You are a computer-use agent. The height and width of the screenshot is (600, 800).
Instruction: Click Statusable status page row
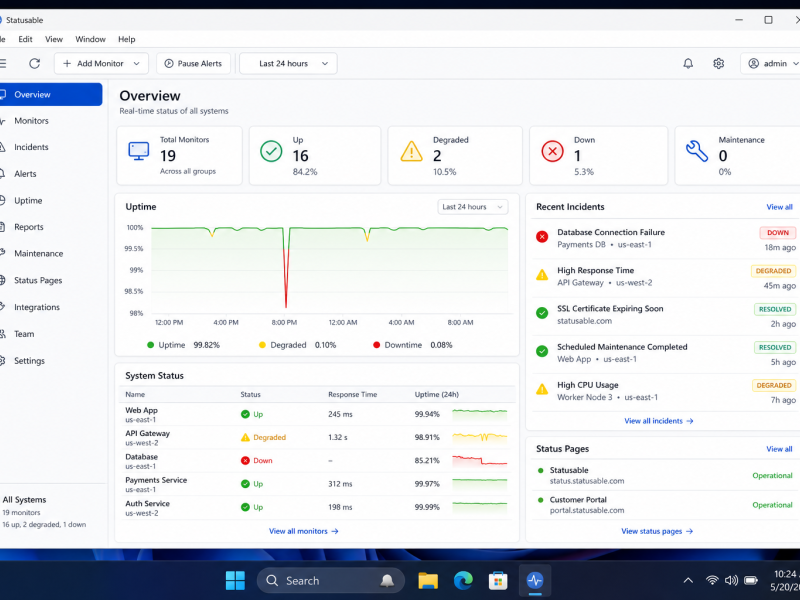(665, 476)
